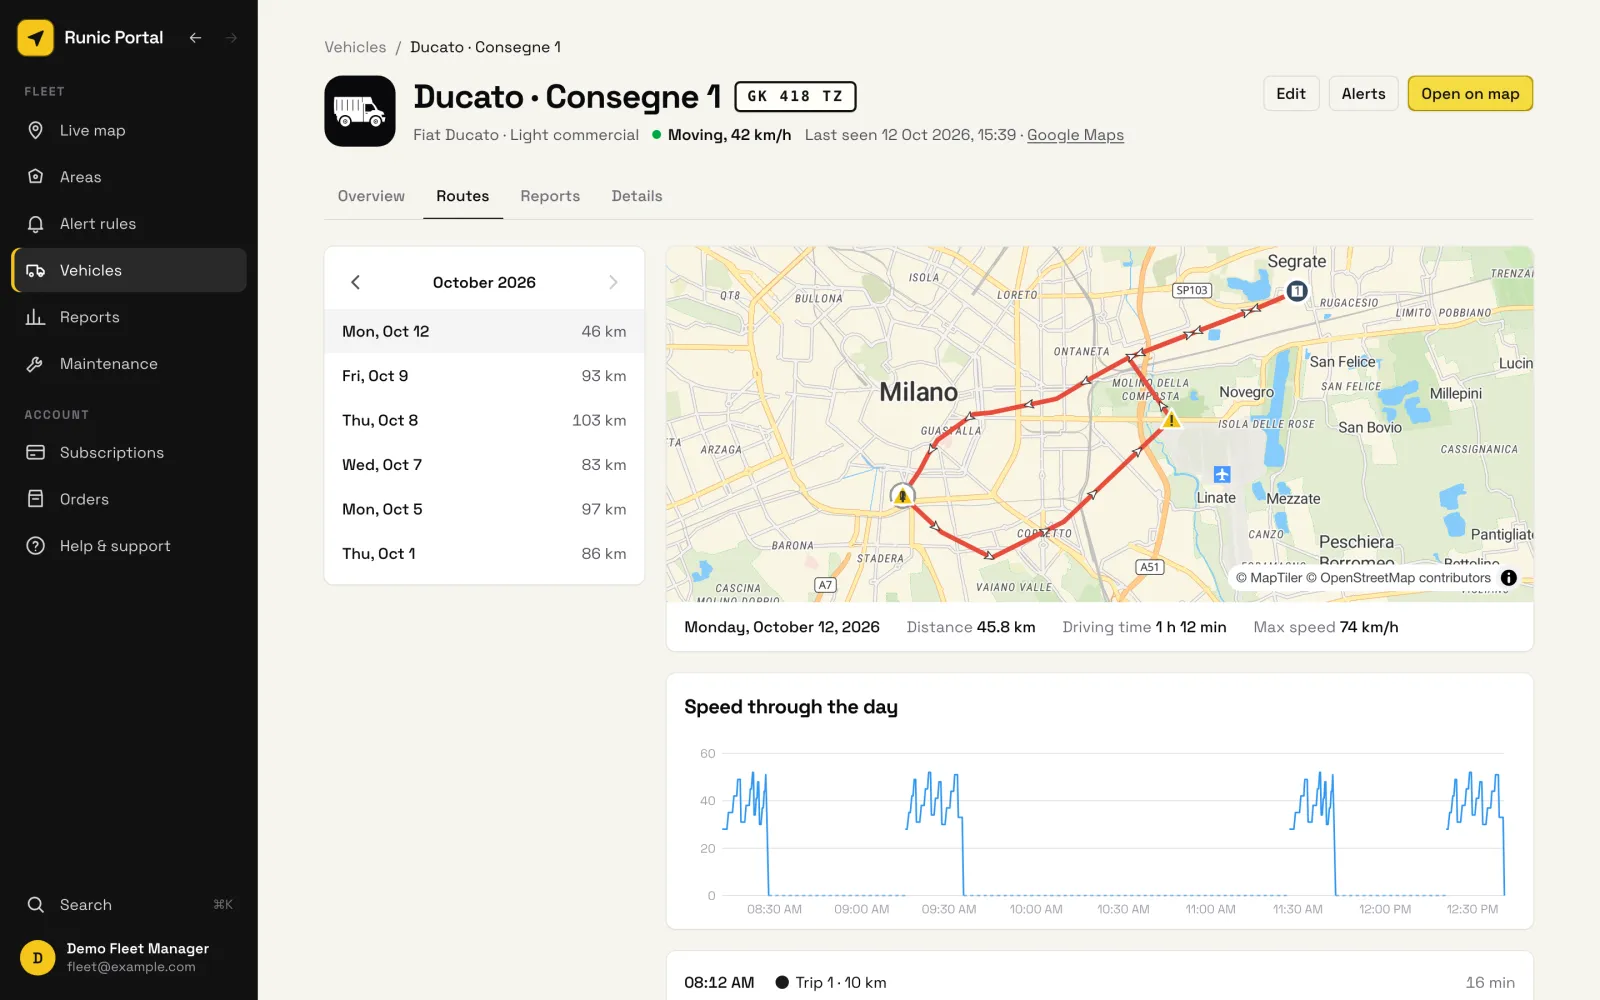Switch to the Details tab
Image resolution: width=1600 pixels, height=1000 pixels.
click(x=637, y=196)
